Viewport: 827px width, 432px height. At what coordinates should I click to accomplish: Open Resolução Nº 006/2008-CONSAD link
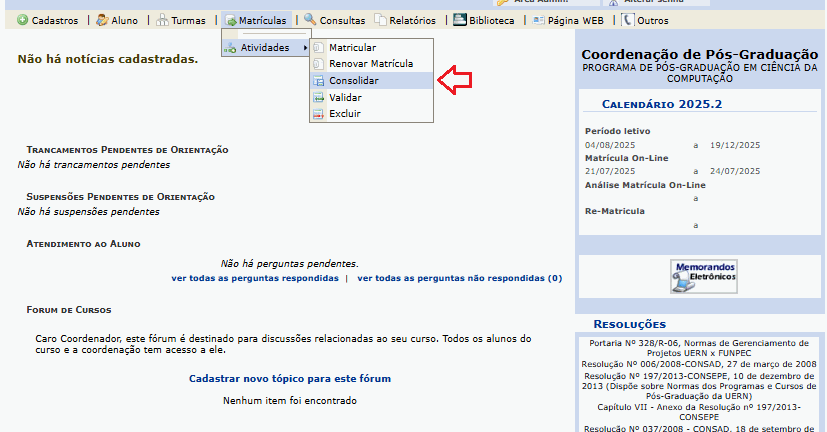(x=699, y=365)
